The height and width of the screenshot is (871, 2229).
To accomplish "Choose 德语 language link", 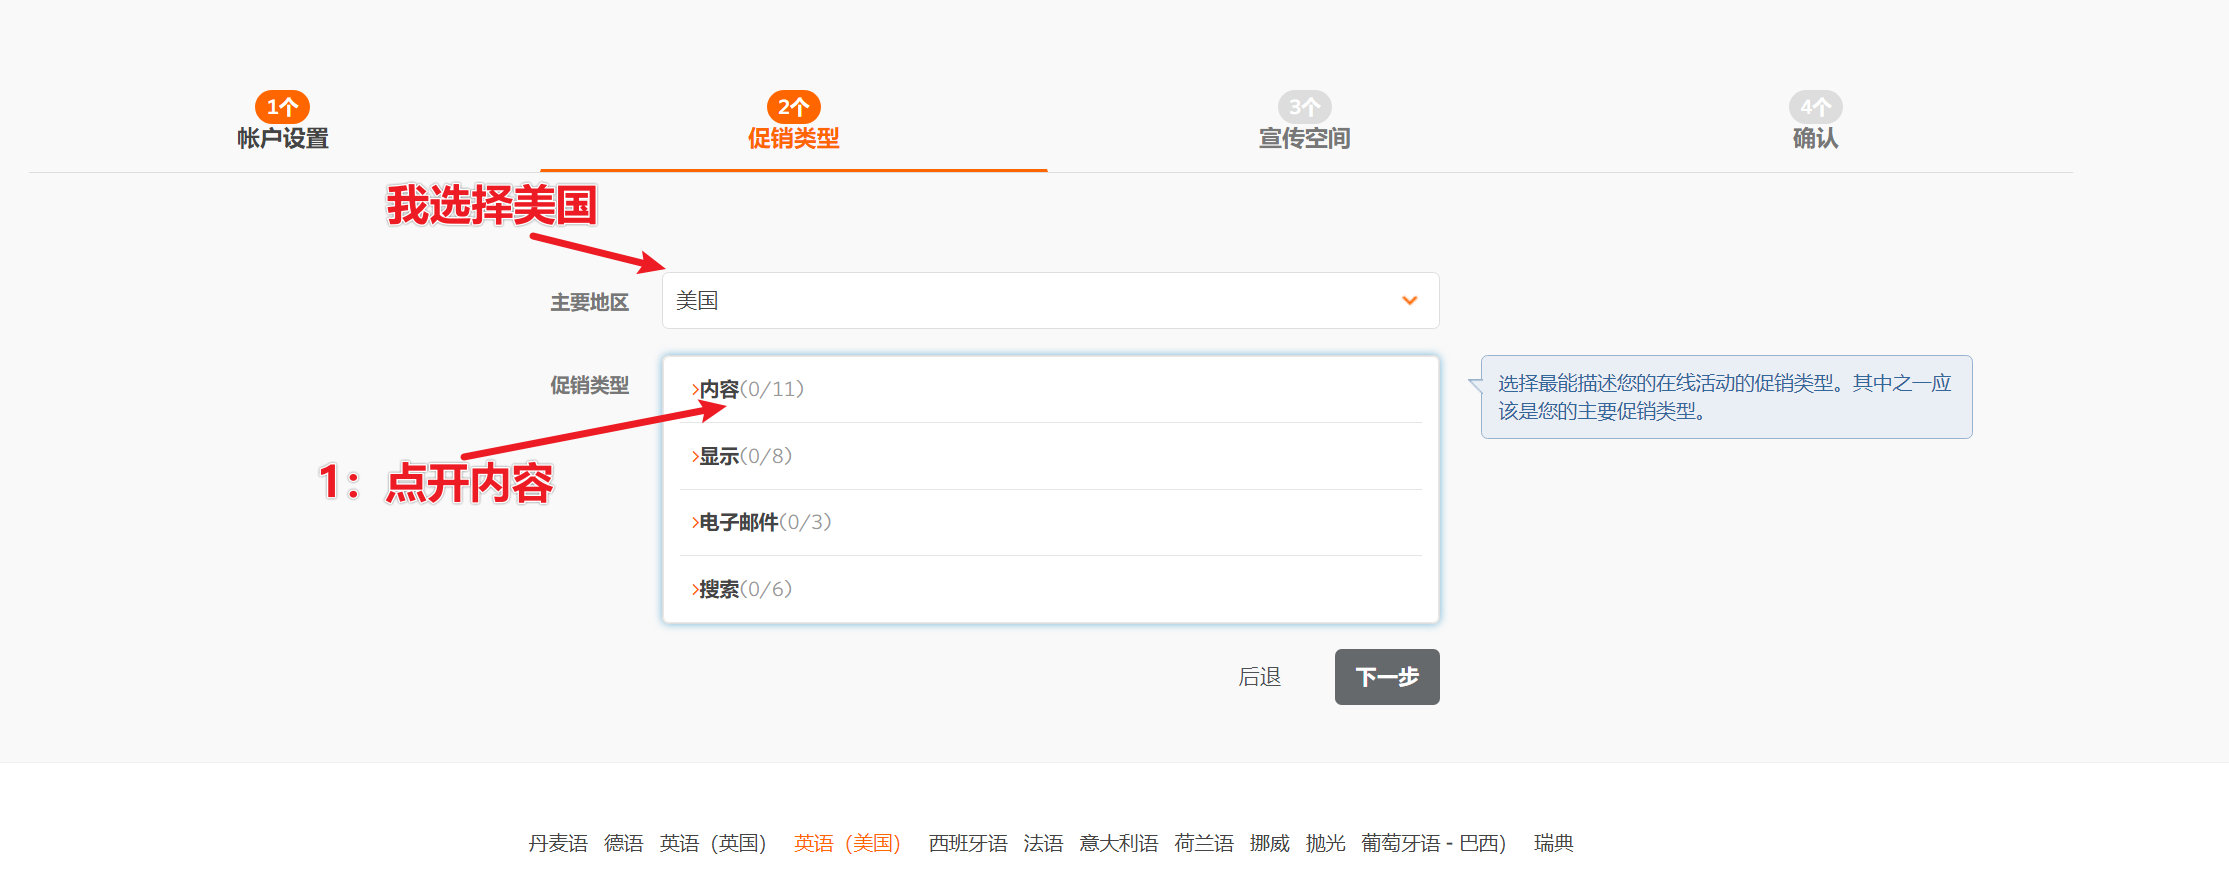I will click(624, 843).
